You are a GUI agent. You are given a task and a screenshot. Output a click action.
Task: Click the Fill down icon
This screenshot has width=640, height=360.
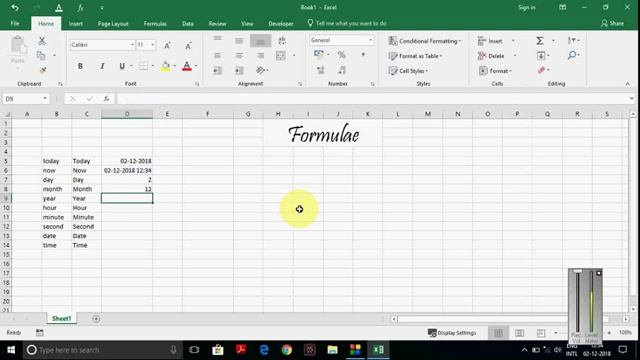(x=541, y=56)
